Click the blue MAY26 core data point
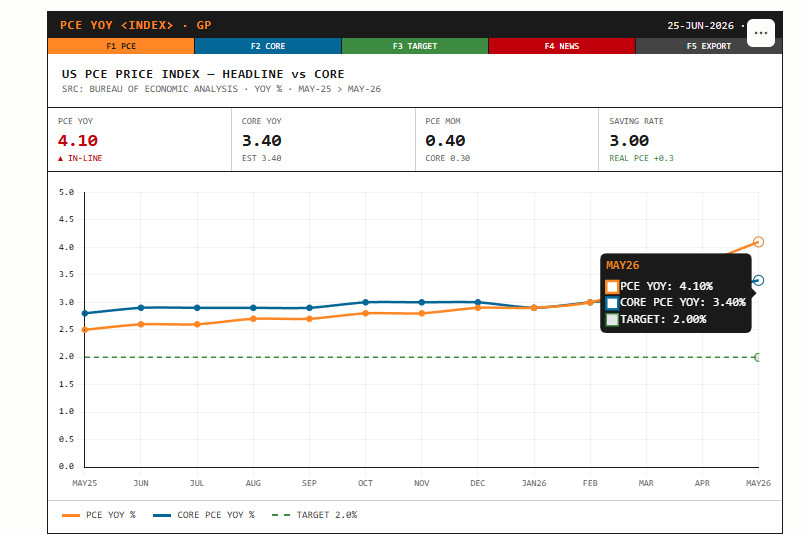The image size is (809, 535). point(758,280)
